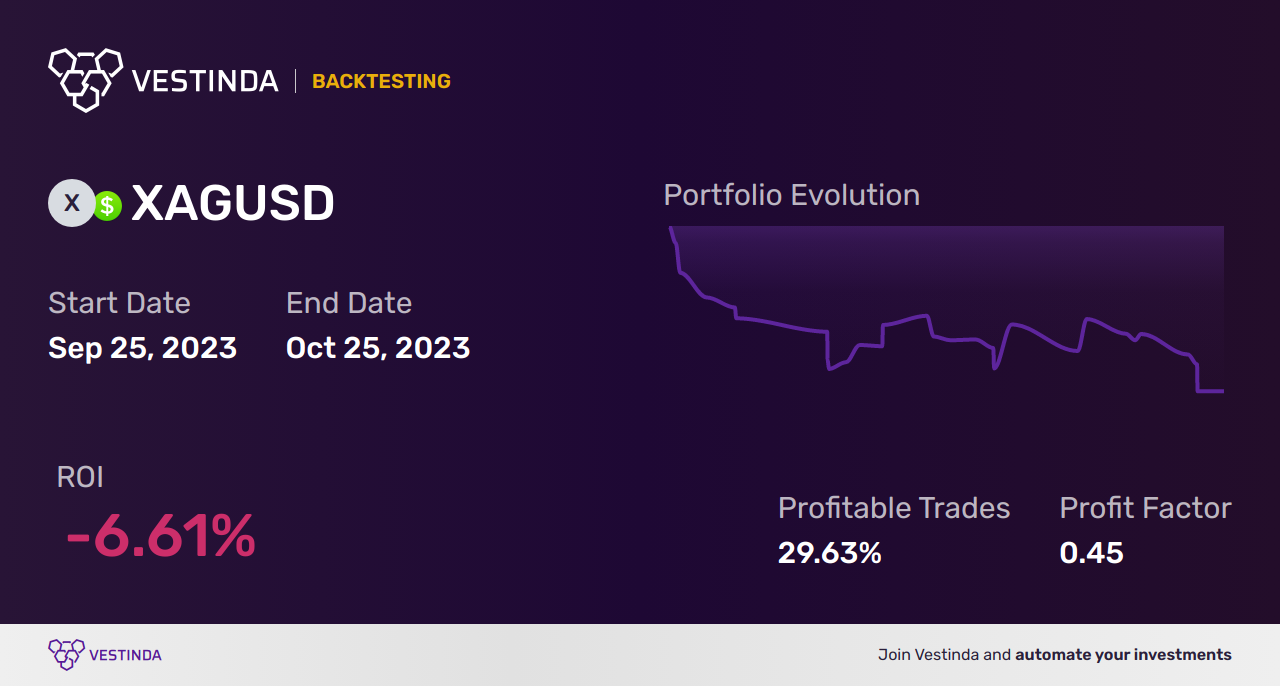The width and height of the screenshot is (1280, 686).
Task: Click the ROI label
Action: pos(80,477)
